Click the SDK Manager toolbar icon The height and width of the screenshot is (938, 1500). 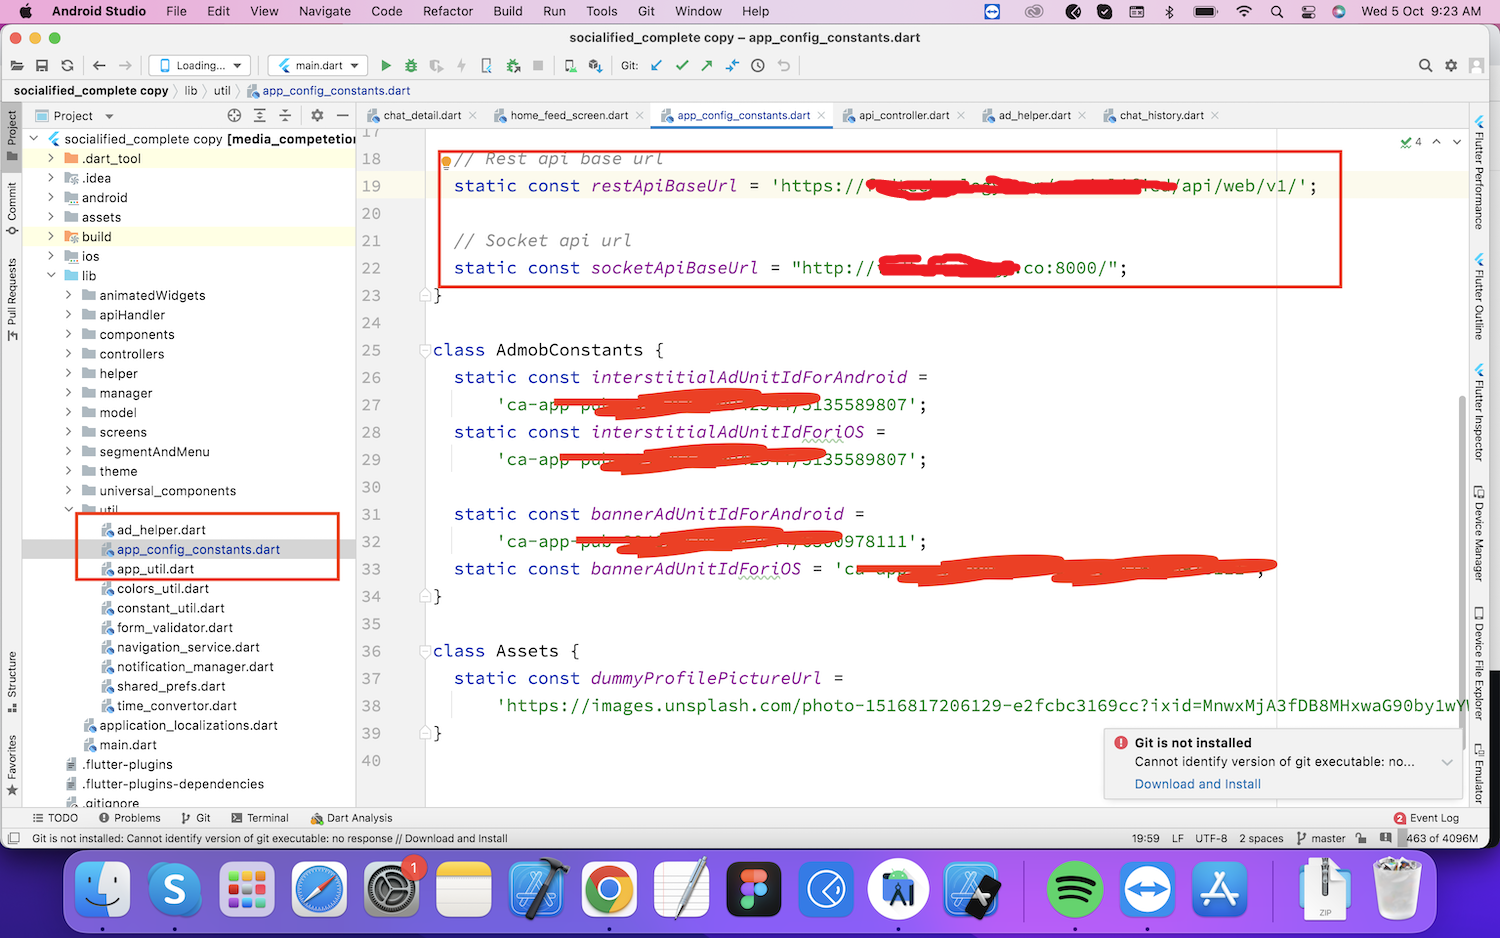595,66
